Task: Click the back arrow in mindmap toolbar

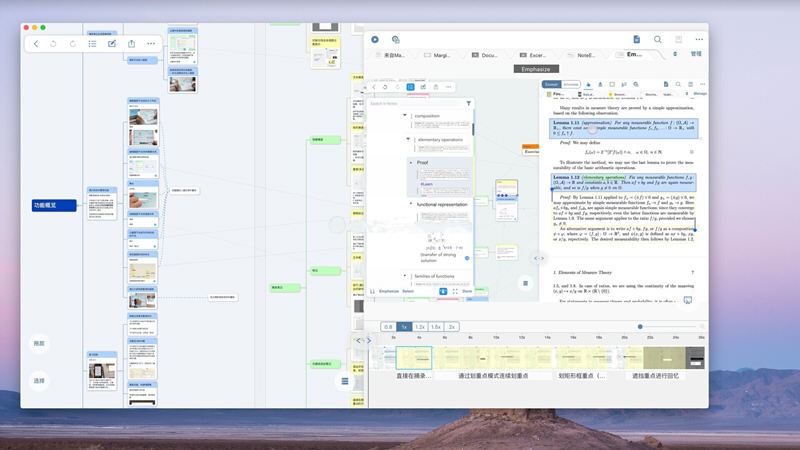Action: (36, 44)
